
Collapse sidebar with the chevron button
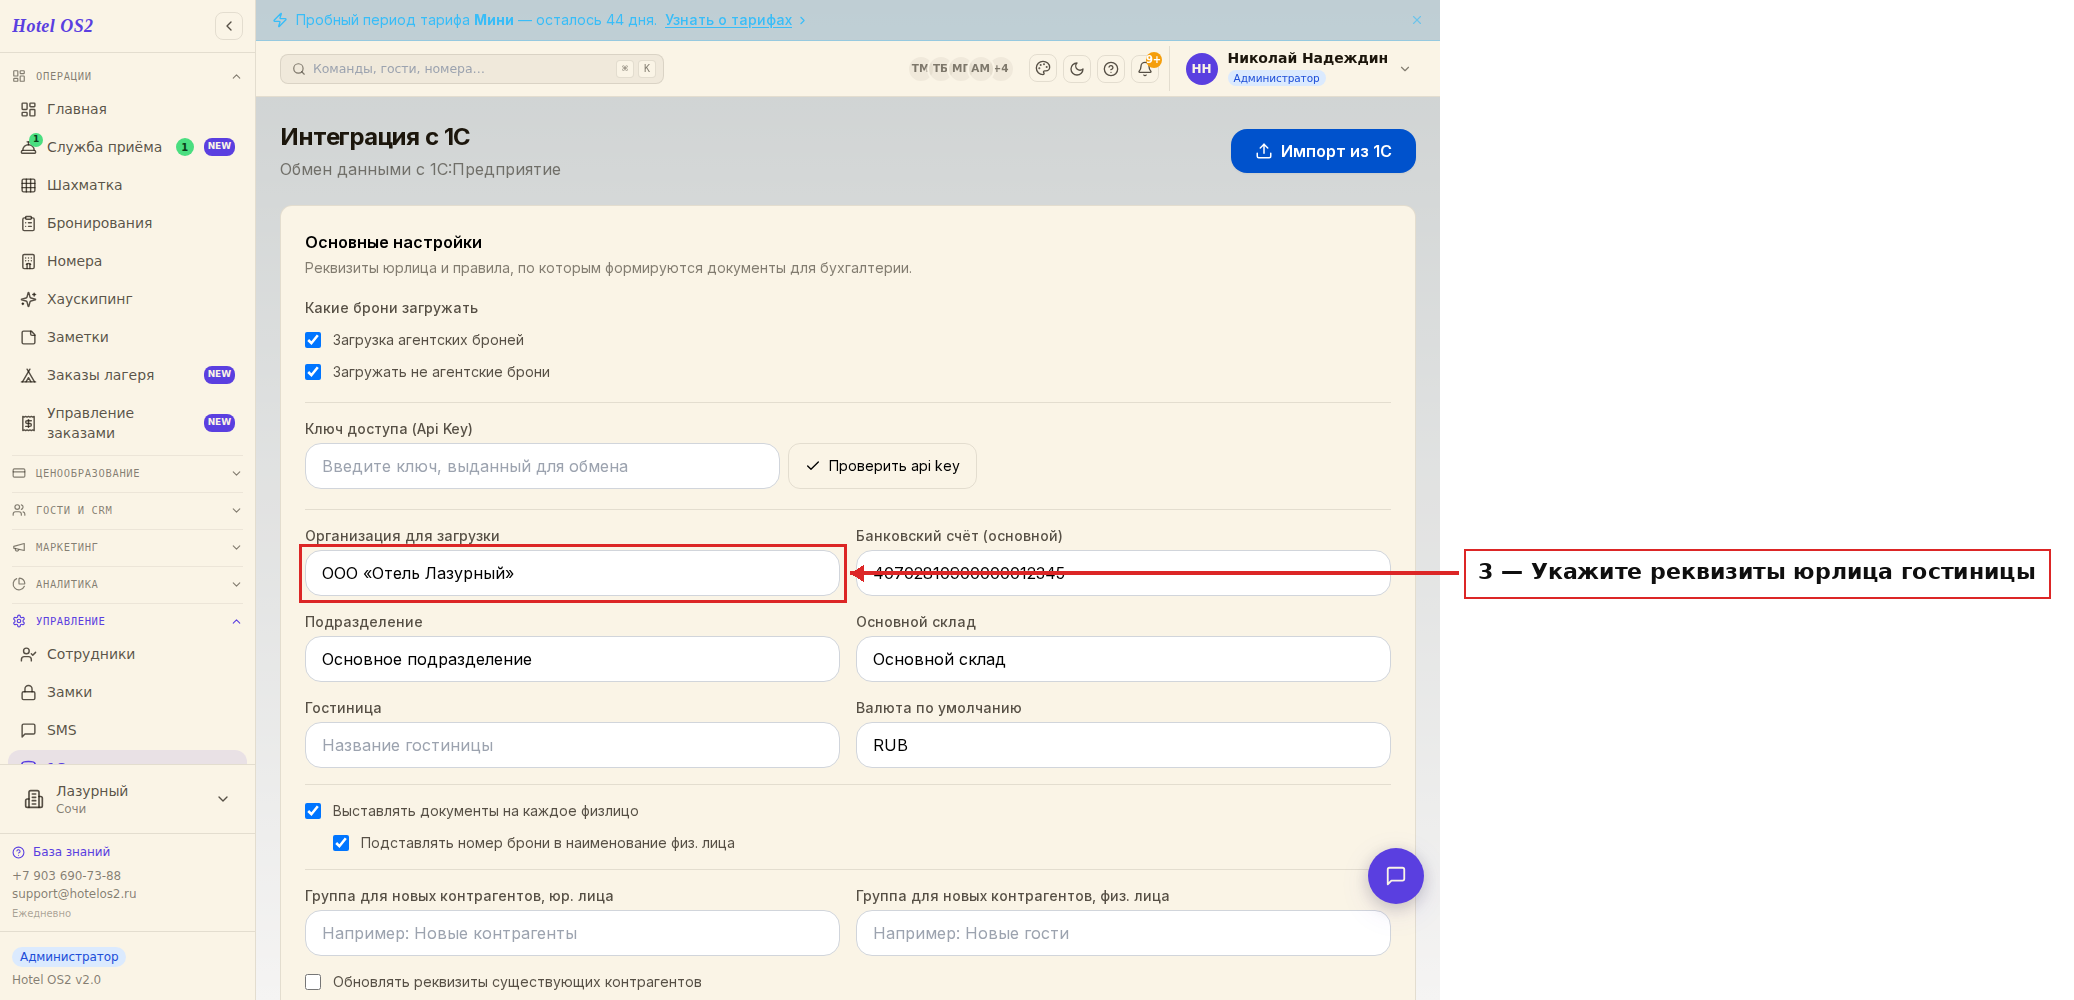tap(229, 26)
